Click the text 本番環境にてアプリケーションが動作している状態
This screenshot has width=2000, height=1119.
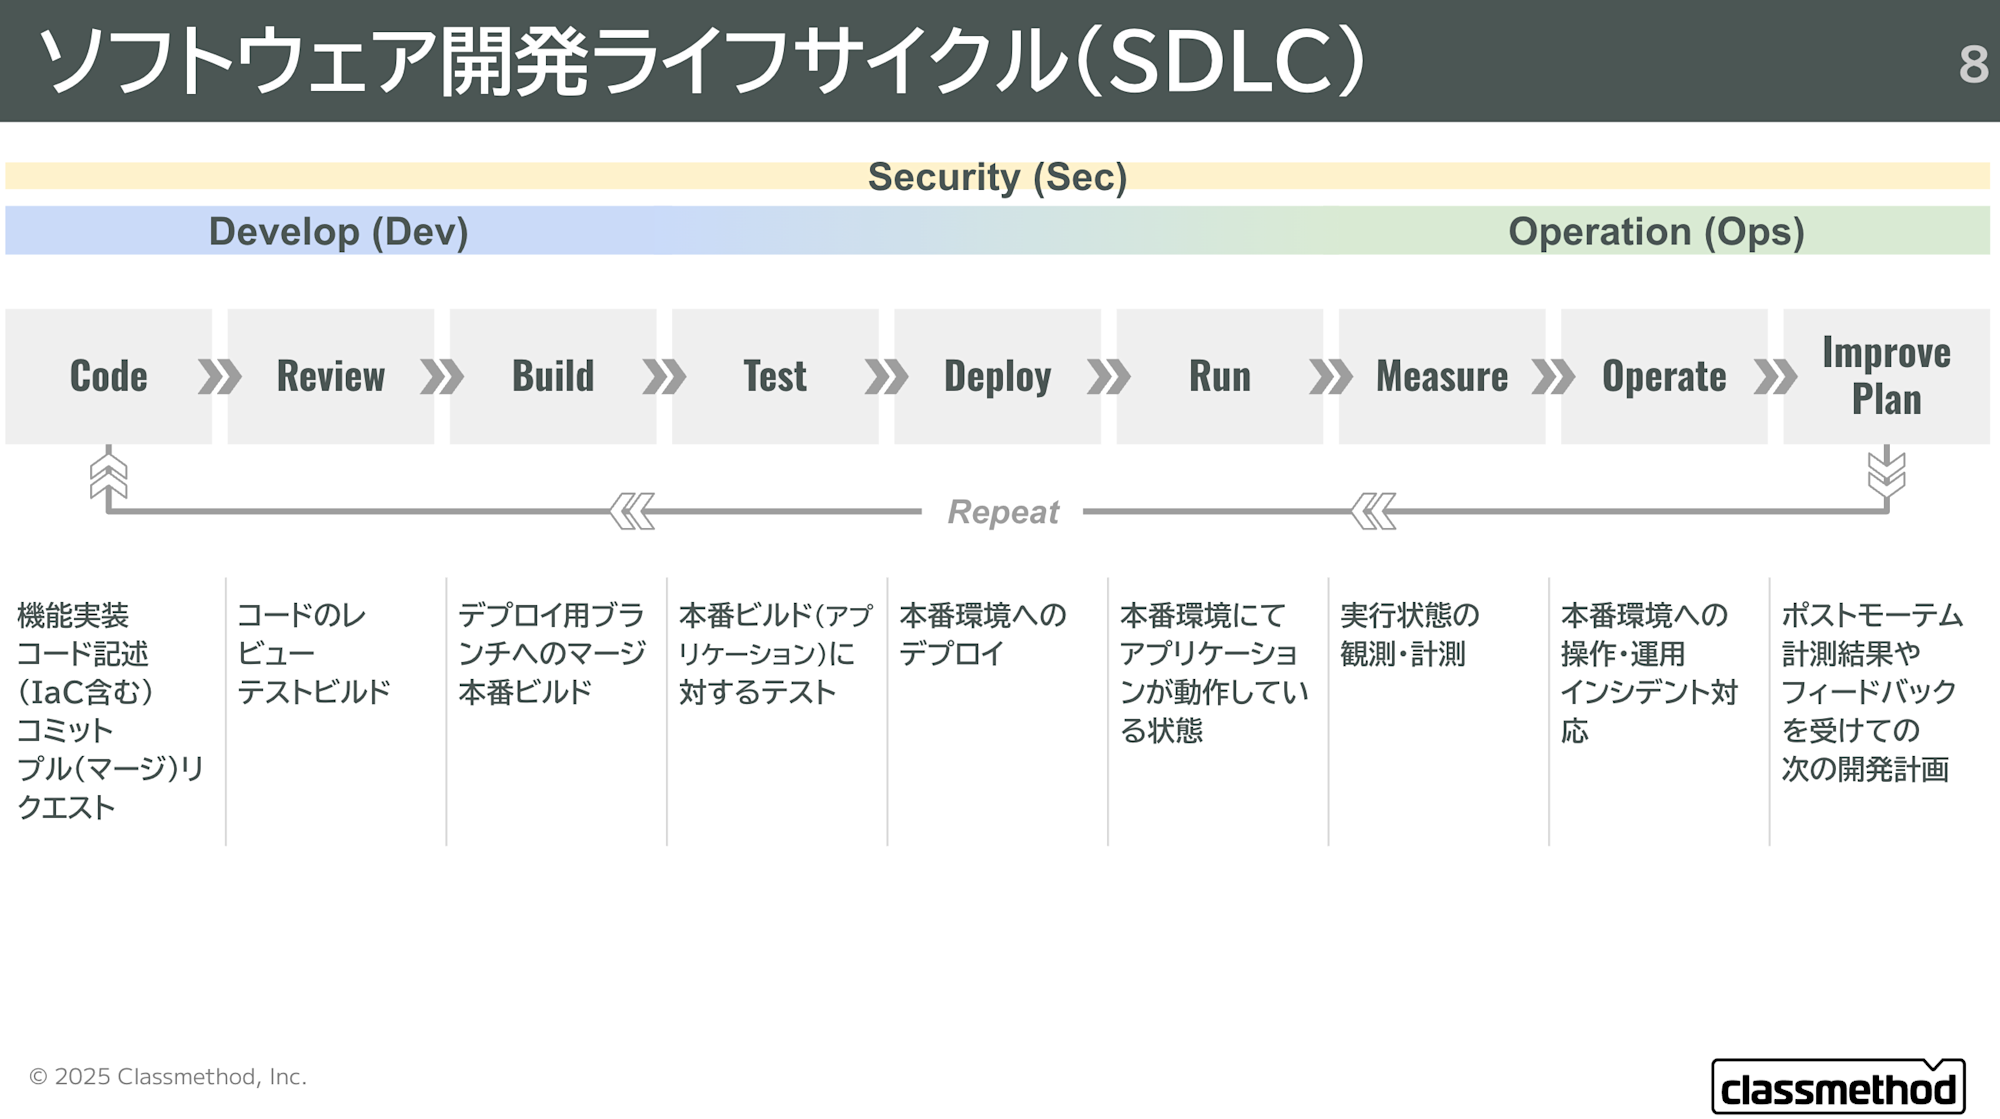click(x=1213, y=673)
